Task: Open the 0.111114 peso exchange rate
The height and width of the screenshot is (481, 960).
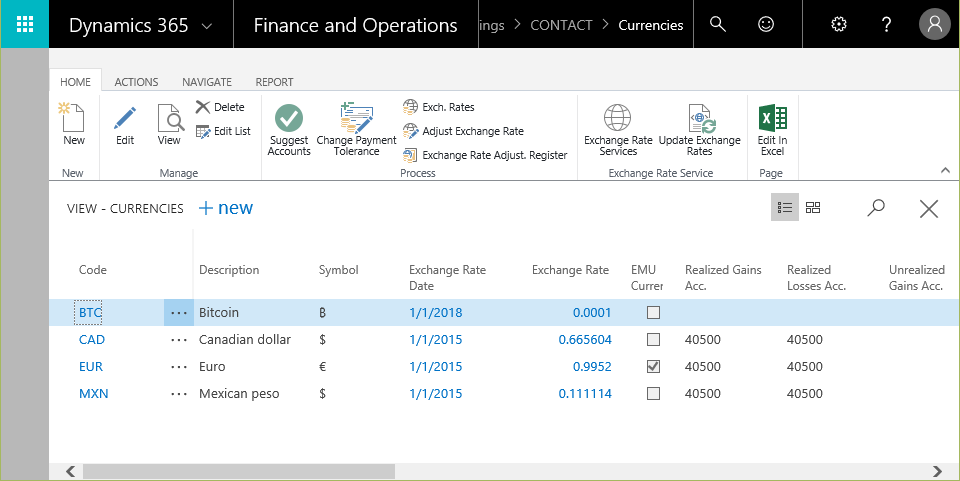Action: point(585,393)
